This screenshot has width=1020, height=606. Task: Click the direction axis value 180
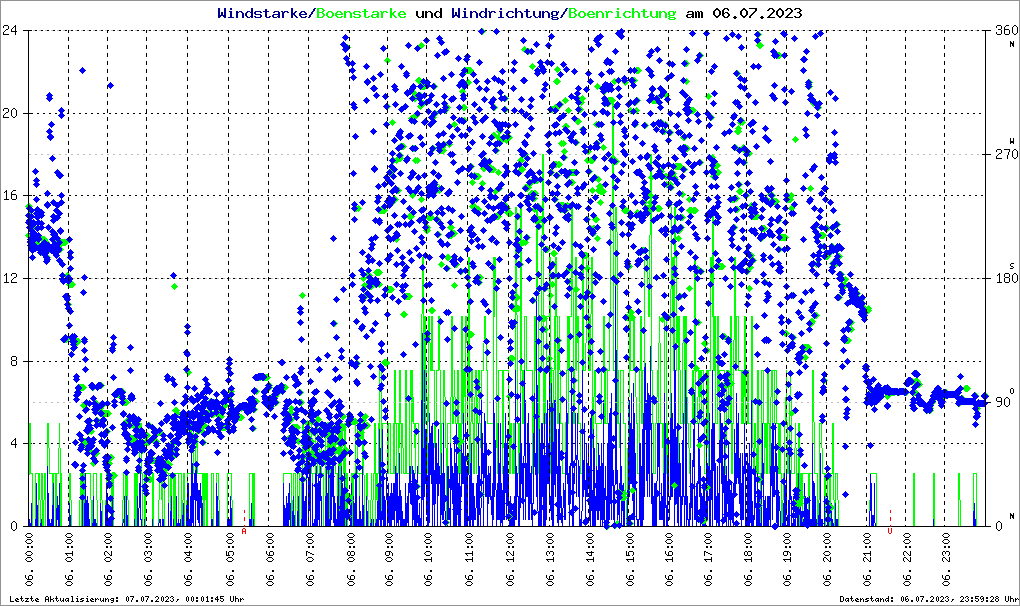pos(1006,278)
